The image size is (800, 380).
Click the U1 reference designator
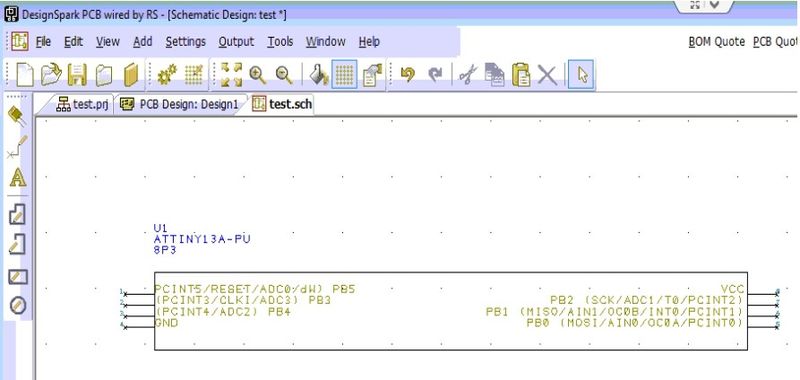coord(160,228)
